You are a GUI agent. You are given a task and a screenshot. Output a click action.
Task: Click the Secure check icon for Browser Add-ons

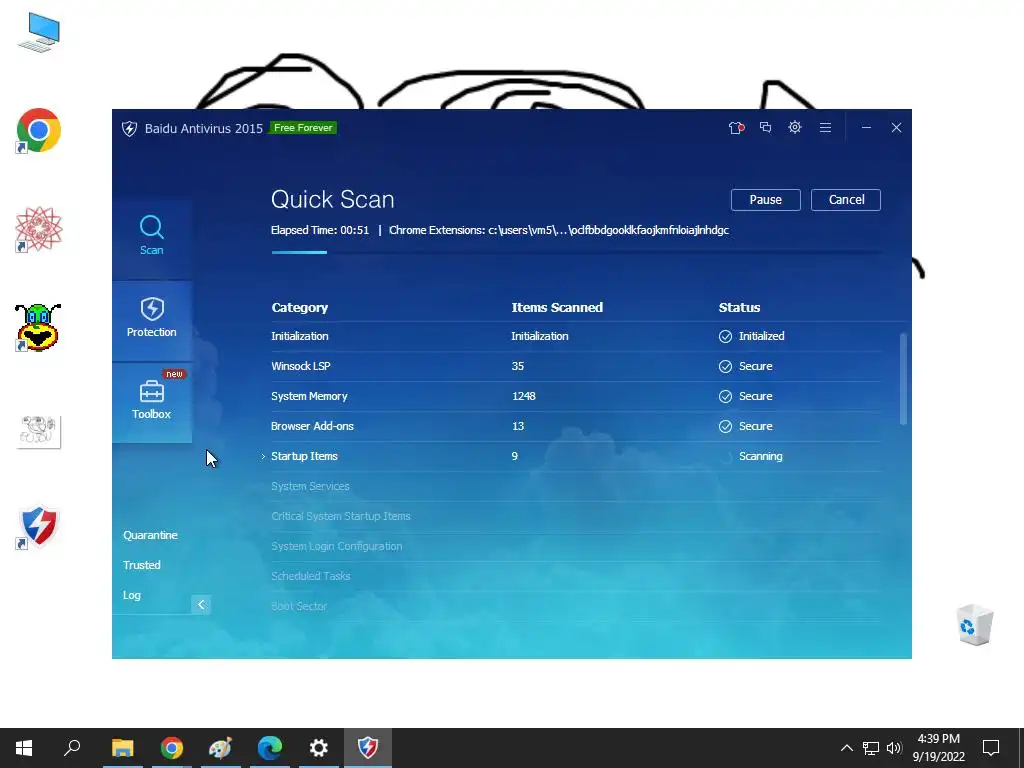click(726, 426)
